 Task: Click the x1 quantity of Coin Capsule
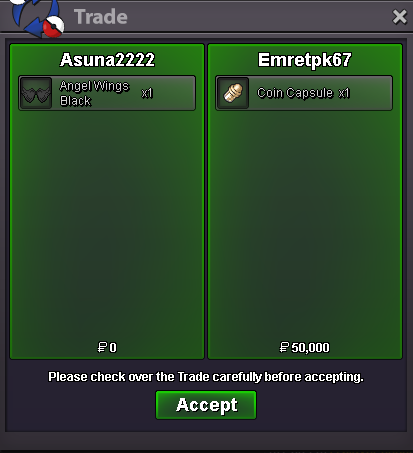[x=344, y=93]
